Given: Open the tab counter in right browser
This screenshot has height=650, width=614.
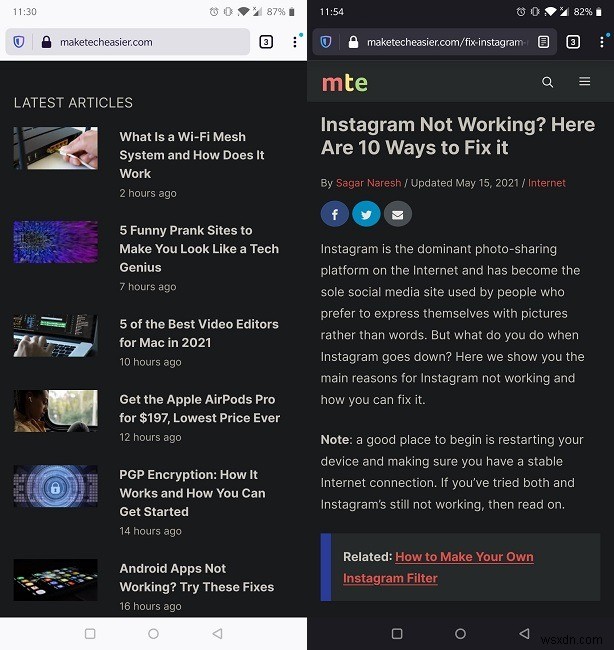Looking at the screenshot, I should tap(573, 42).
